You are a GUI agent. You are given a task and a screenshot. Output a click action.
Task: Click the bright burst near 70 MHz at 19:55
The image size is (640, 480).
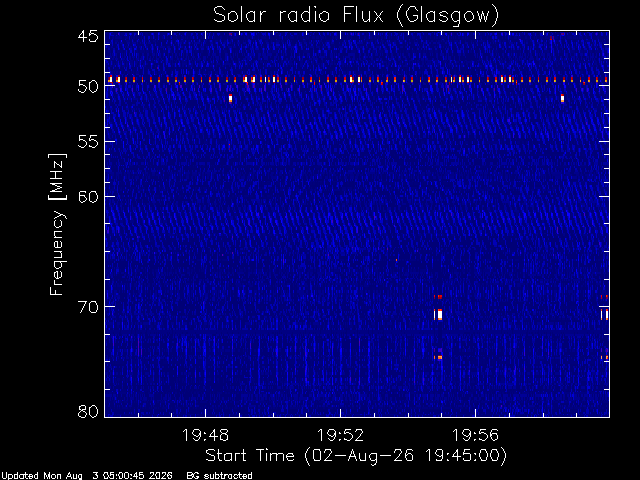[x=438, y=315]
